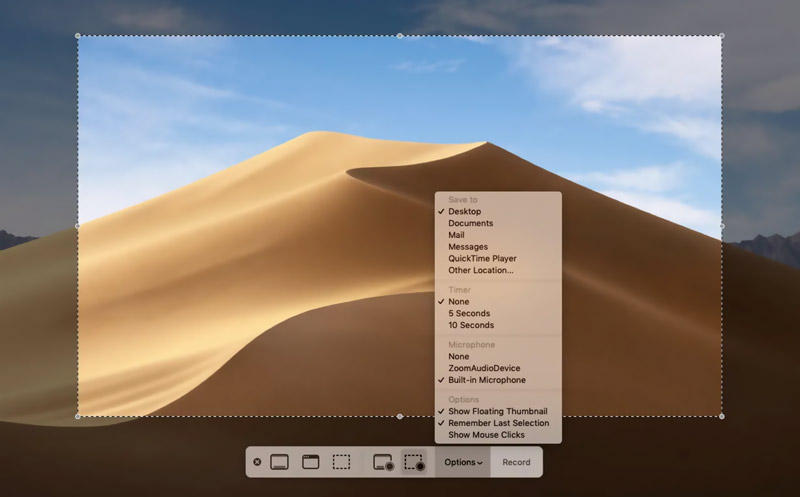Choose QuickTime Player as save destination
The width and height of the screenshot is (800, 497).
click(x=482, y=258)
